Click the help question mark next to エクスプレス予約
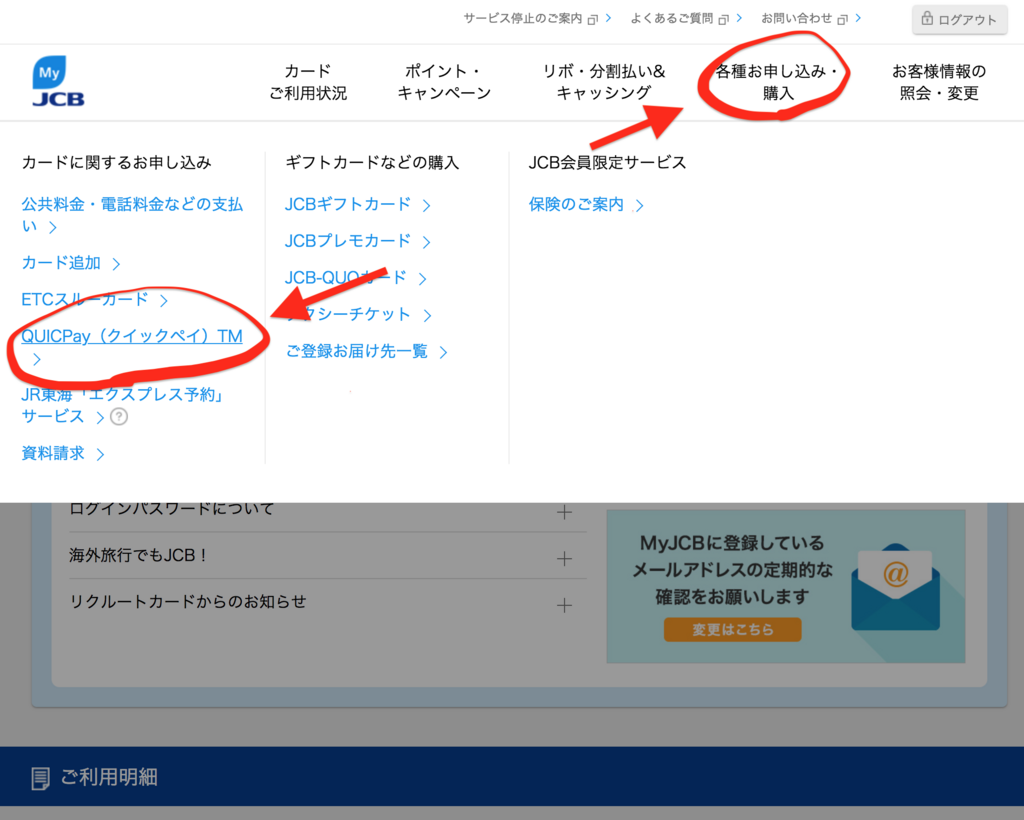Viewport: 1024px width, 820px height. [x=119, y=417]
